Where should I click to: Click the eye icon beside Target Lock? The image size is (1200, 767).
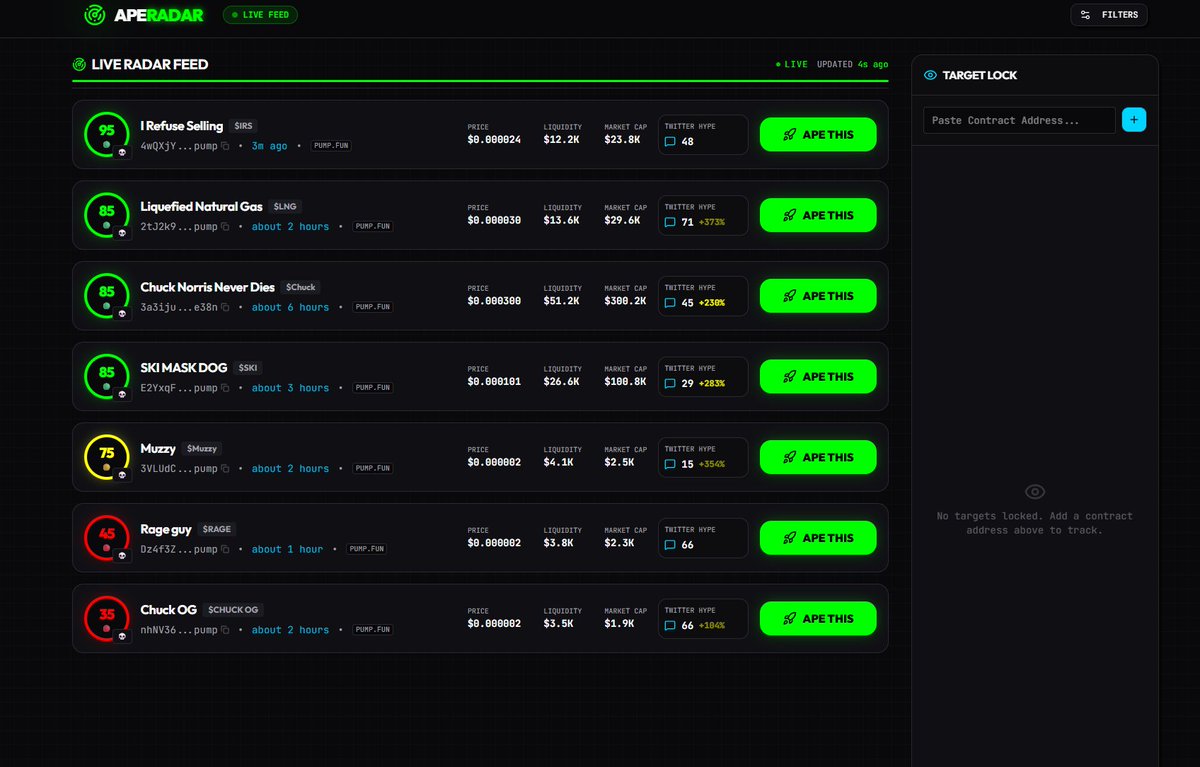[x=930, y=75]
